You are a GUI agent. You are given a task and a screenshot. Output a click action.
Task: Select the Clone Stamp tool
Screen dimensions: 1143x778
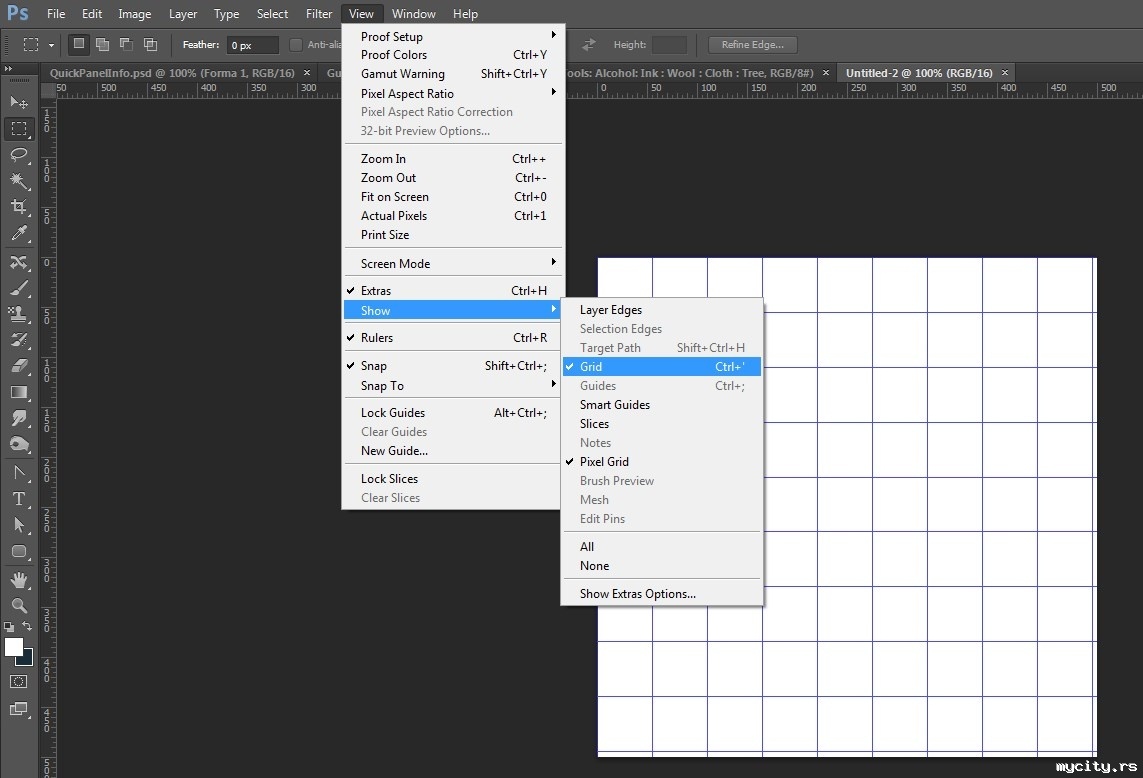19,314
